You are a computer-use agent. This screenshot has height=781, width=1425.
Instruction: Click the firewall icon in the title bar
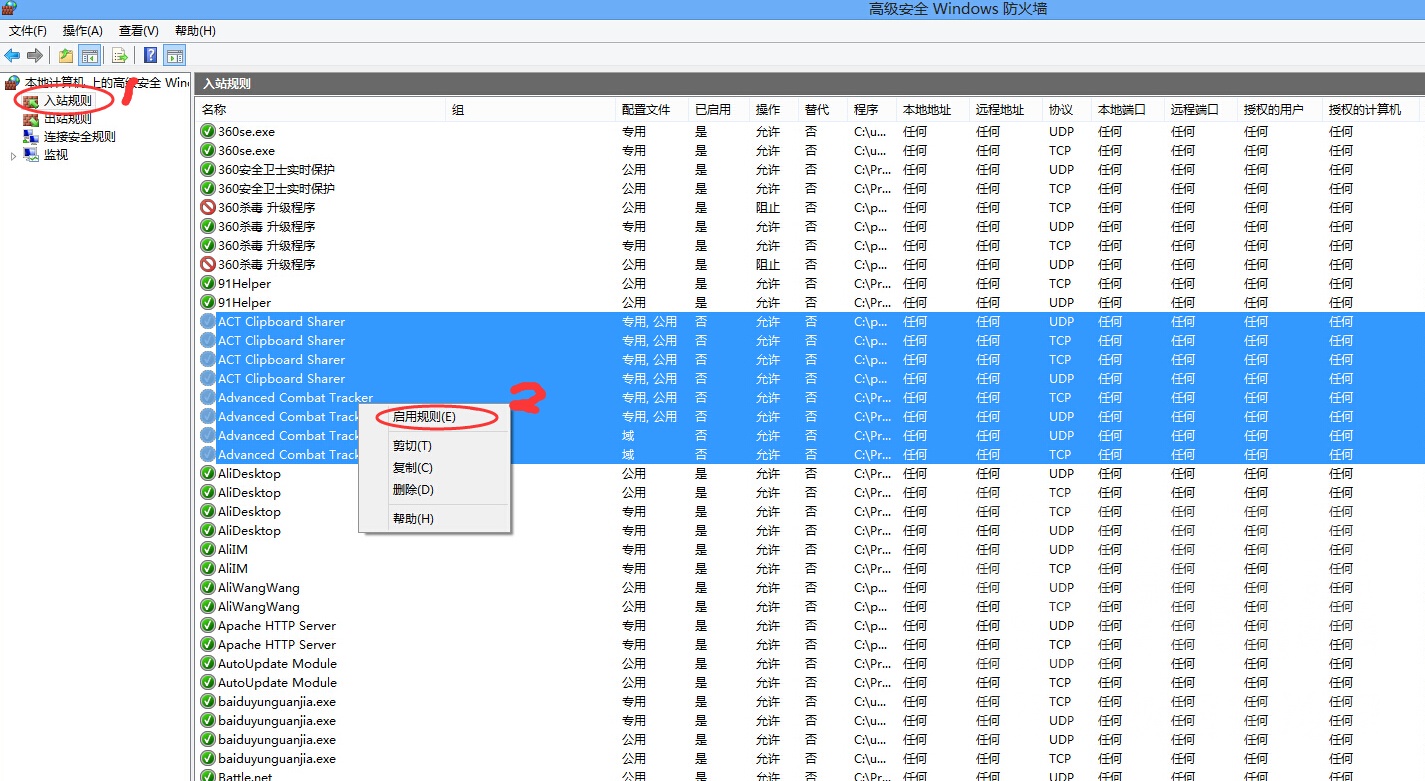point(9,8)
